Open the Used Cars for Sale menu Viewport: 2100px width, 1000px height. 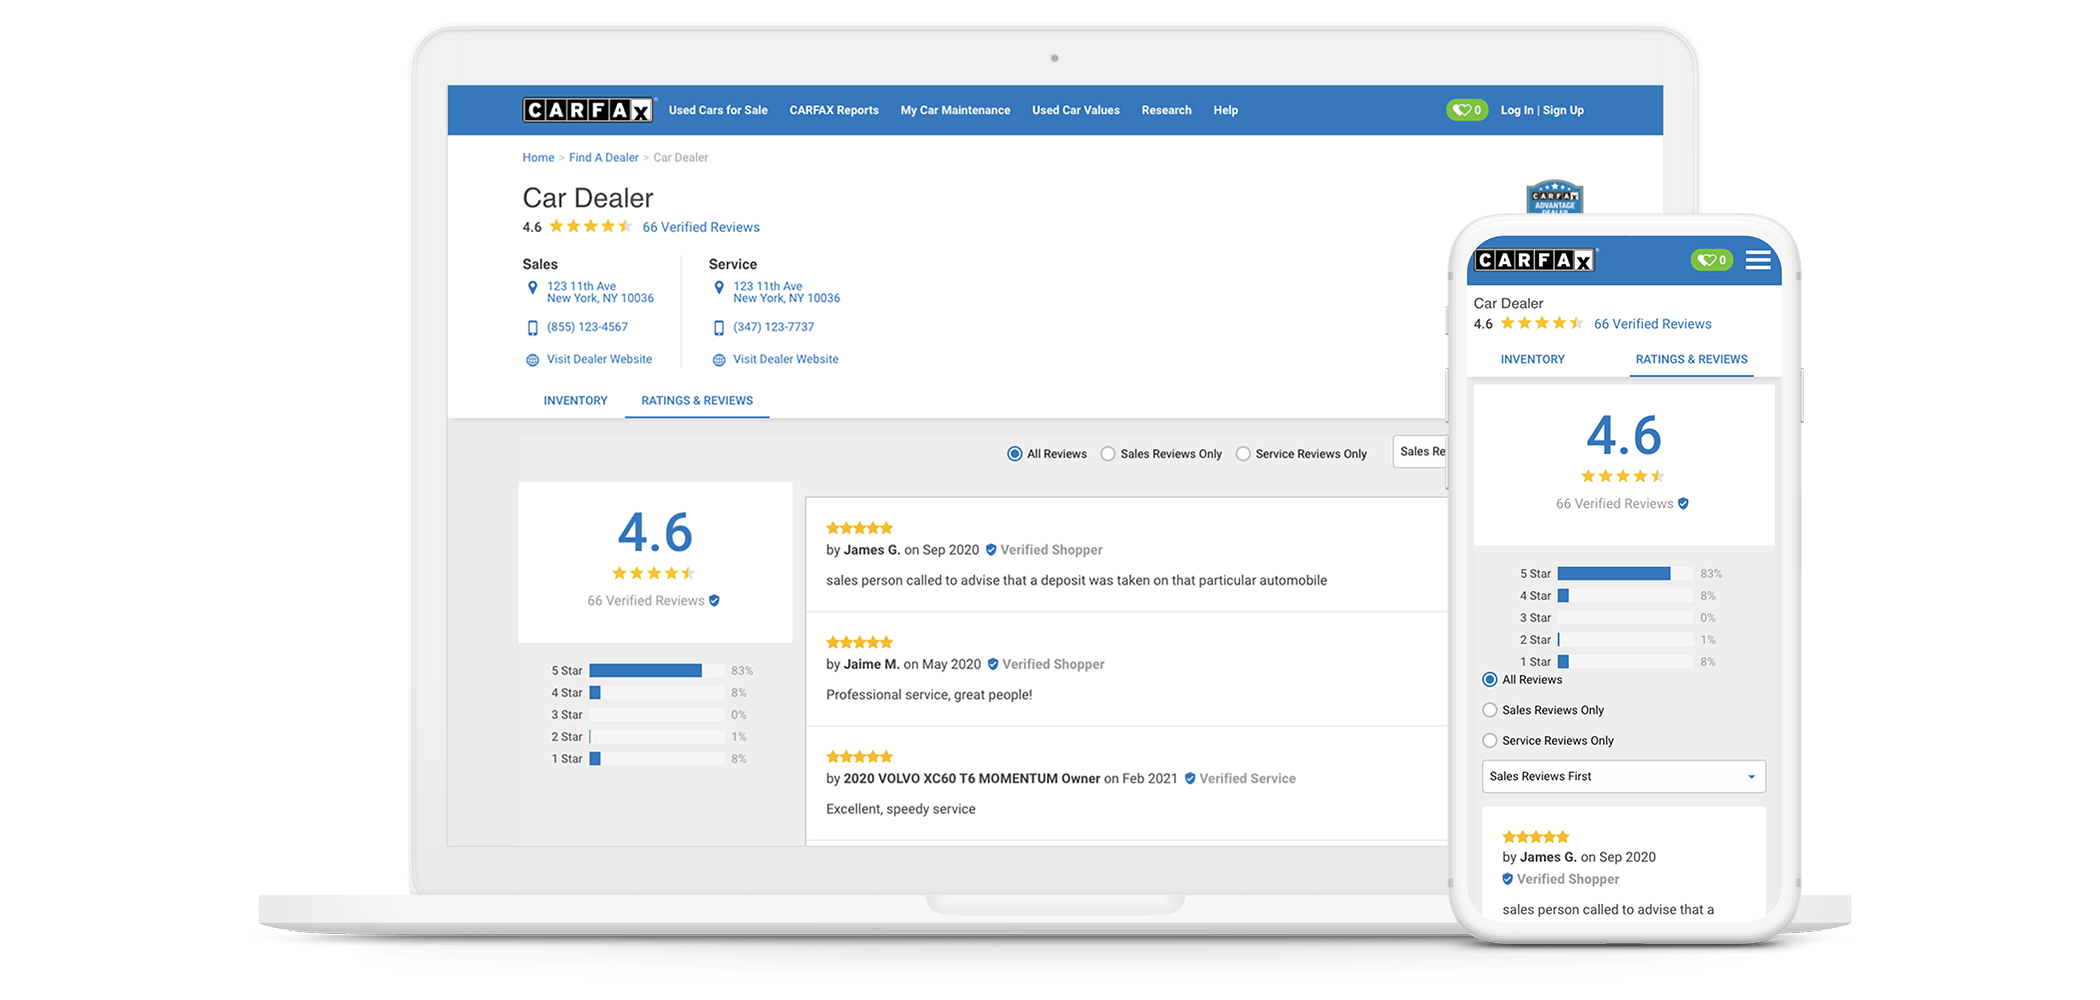718,110
